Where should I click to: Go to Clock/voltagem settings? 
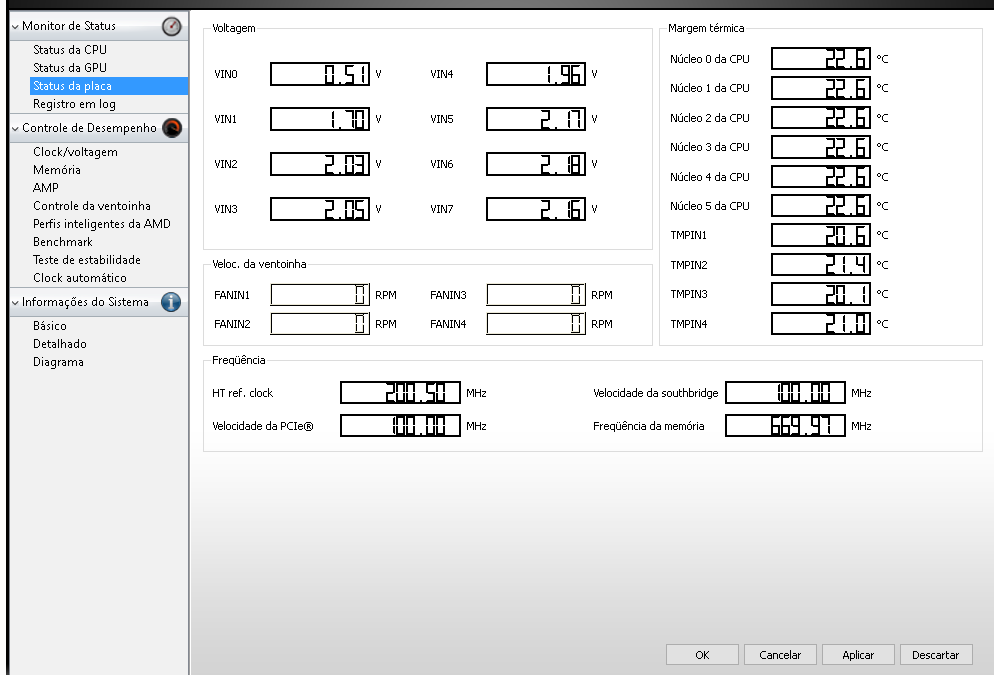(75, 152)
